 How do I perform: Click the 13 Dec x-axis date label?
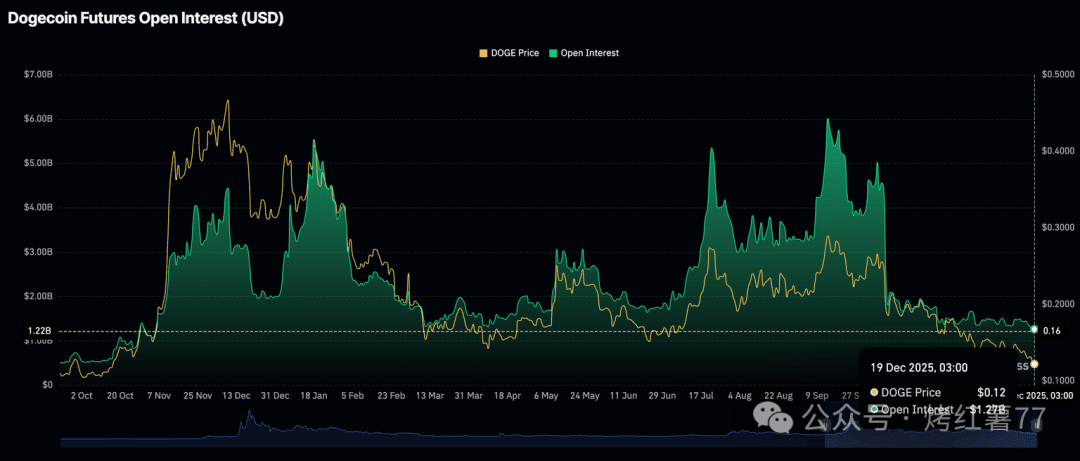coord(236,396)
